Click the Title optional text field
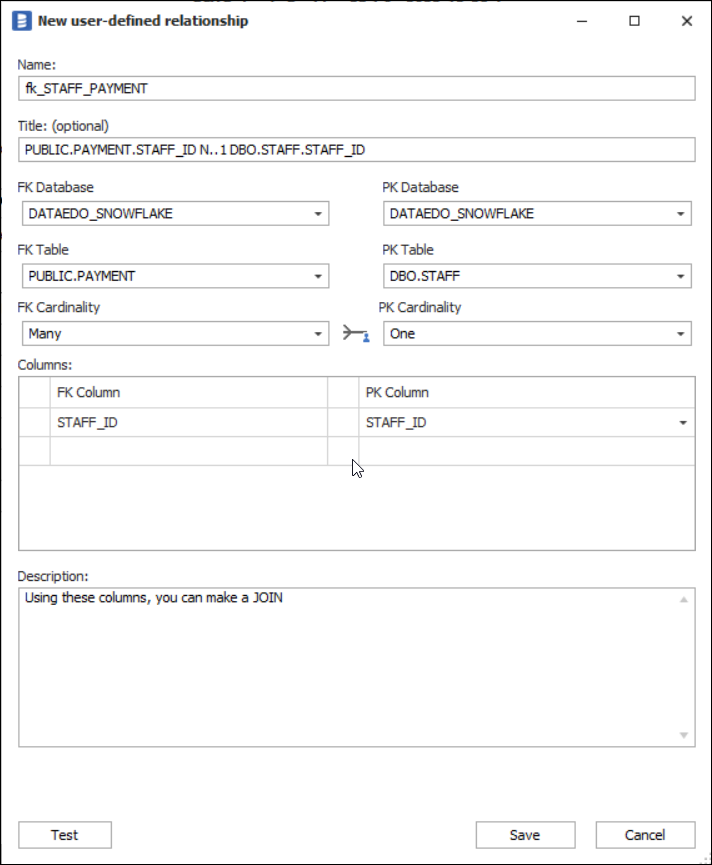Screen dimensions: 712x865 (356, 150)
